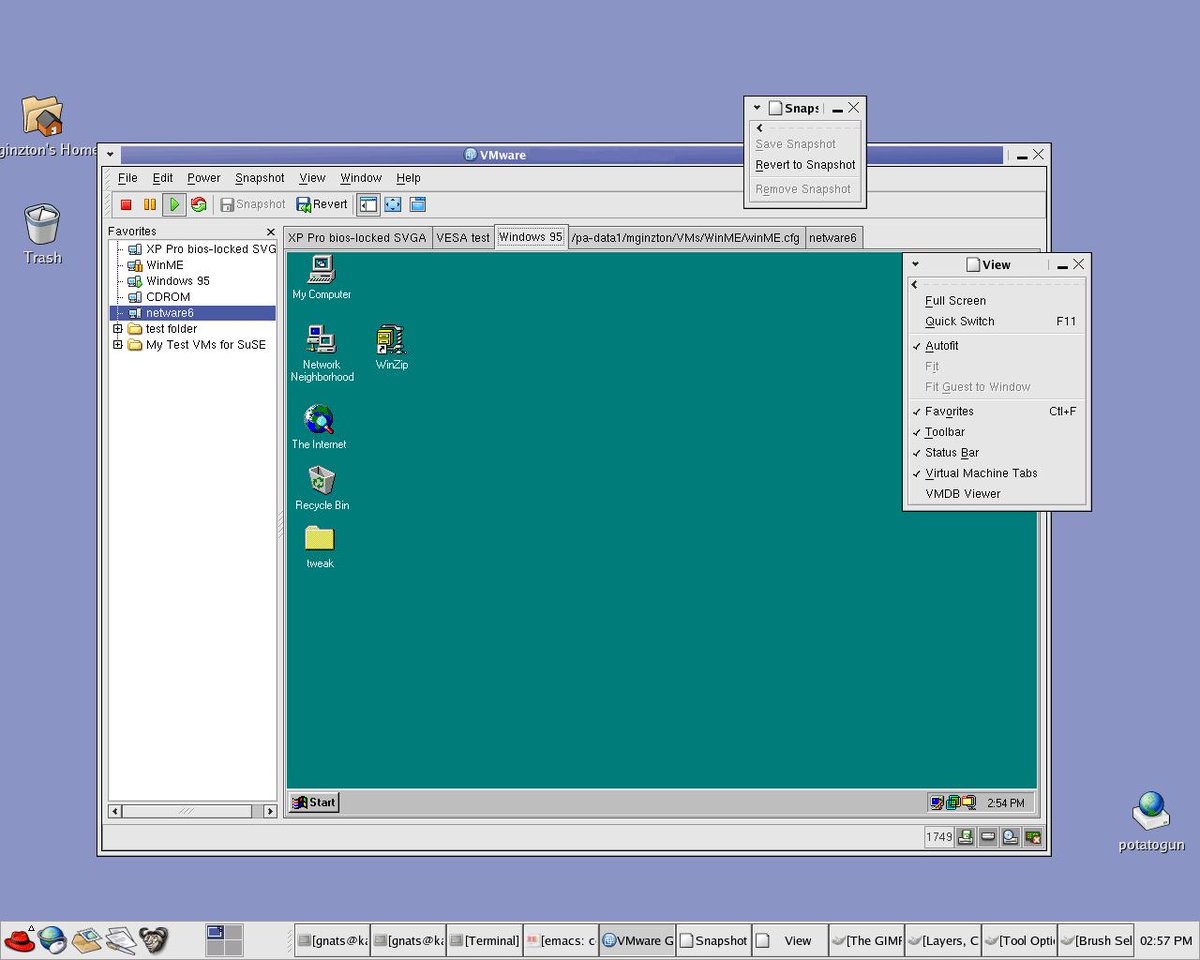This screenshot has height=960, width=1200.
Task: Switch to the Terminal taskbar button
Action: (x=484, y=940)
